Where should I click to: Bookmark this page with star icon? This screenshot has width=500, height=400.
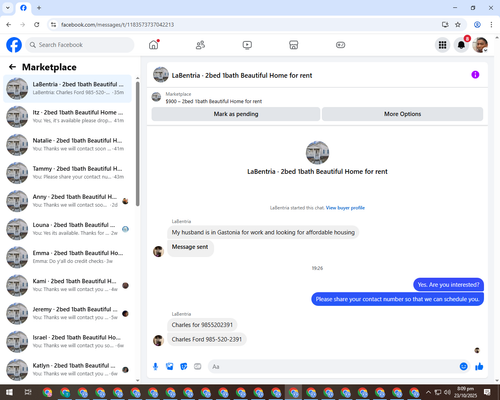[x=458, y=25]
